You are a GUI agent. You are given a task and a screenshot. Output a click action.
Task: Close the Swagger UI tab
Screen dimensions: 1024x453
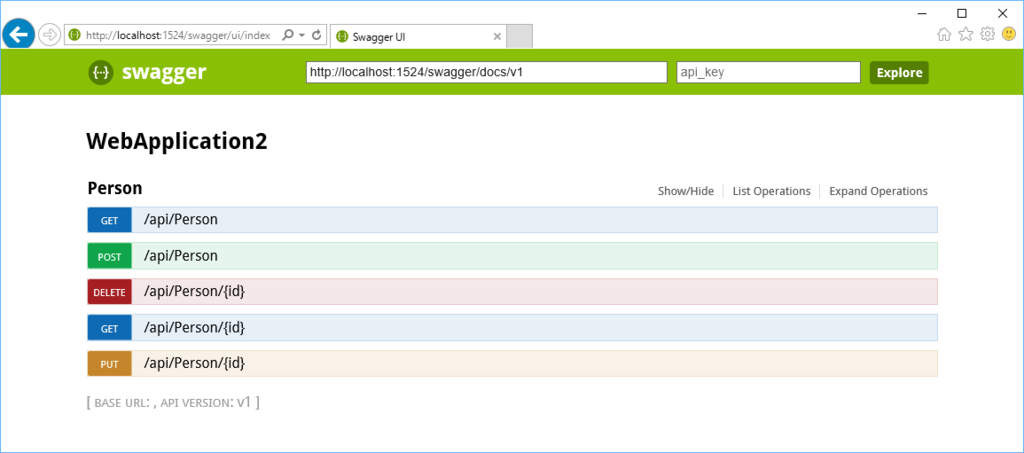[497, 37]
